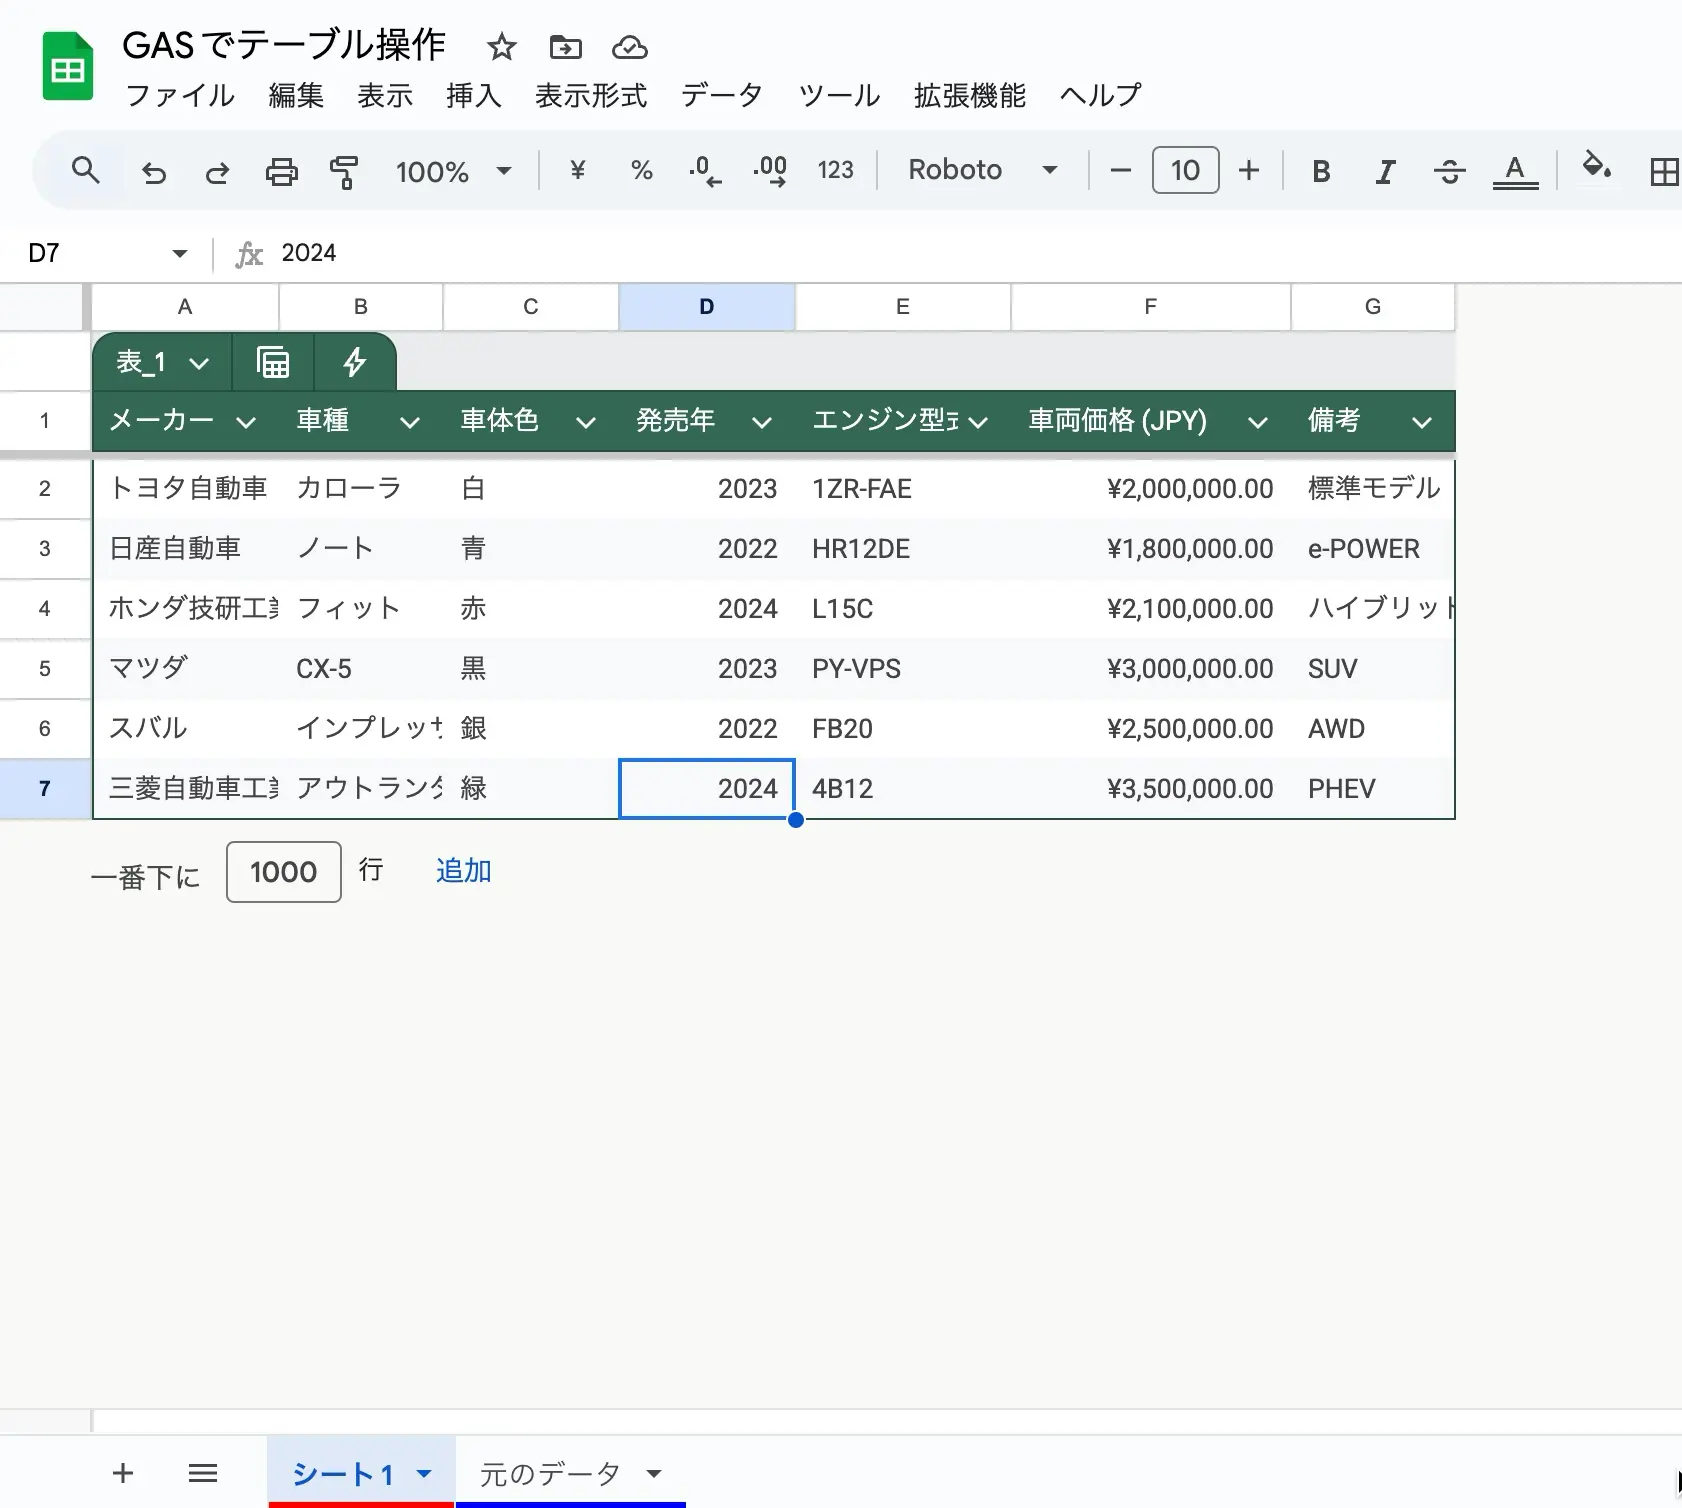Image resolution: width=1682 pixels, height=1508 pixels.
Task: Open the Google Sheets home icon
Action: [68, 67]
